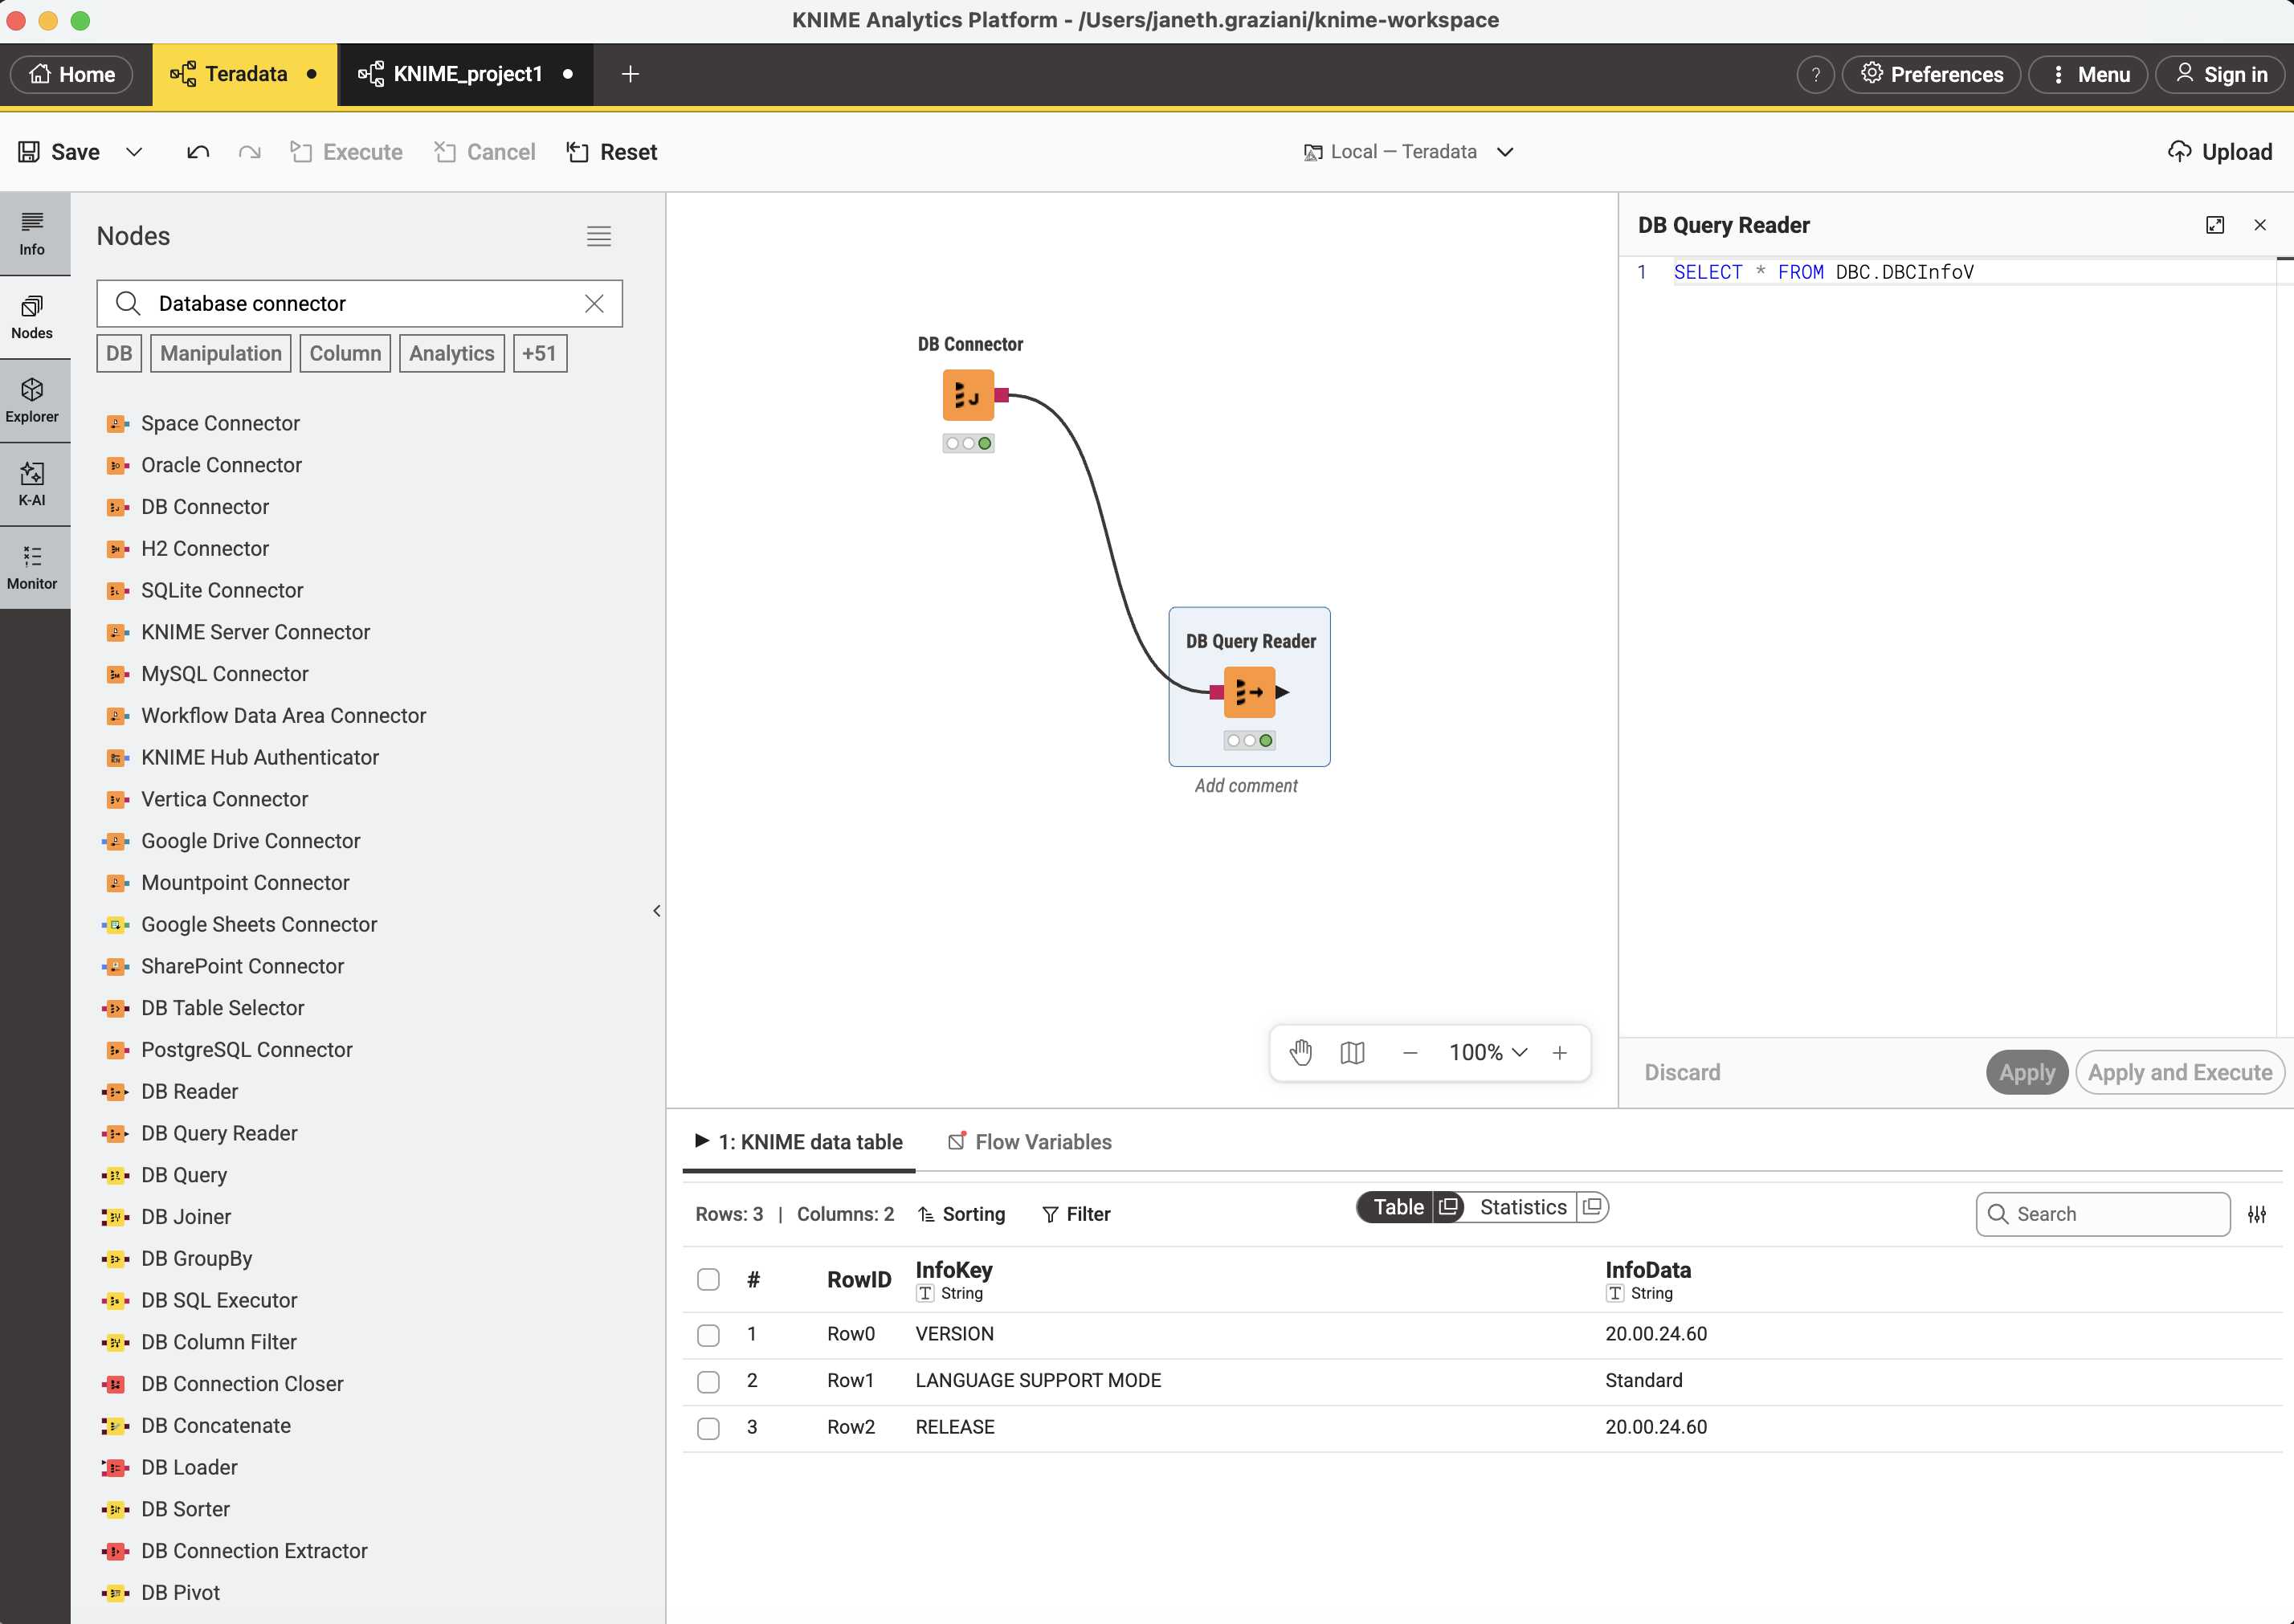
Task: Click the SQL query editor line
Action: [x=1974, y=272]
